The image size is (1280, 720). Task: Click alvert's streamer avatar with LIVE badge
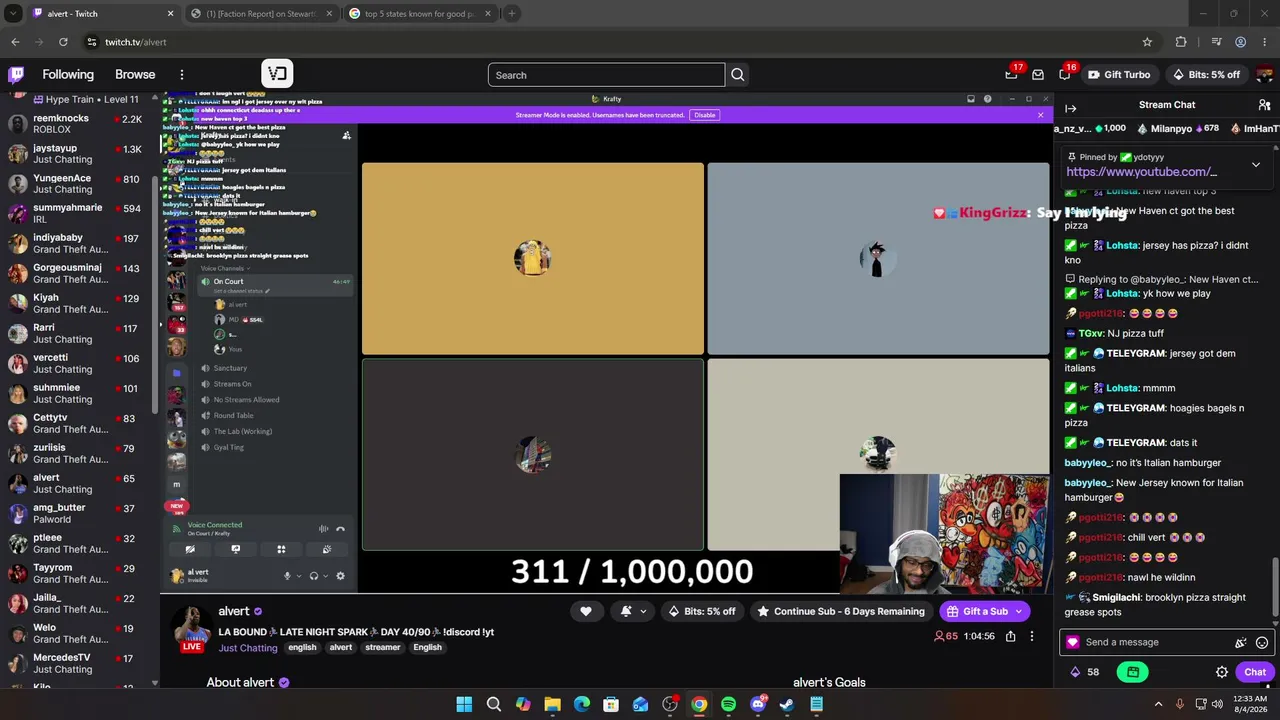191,629
